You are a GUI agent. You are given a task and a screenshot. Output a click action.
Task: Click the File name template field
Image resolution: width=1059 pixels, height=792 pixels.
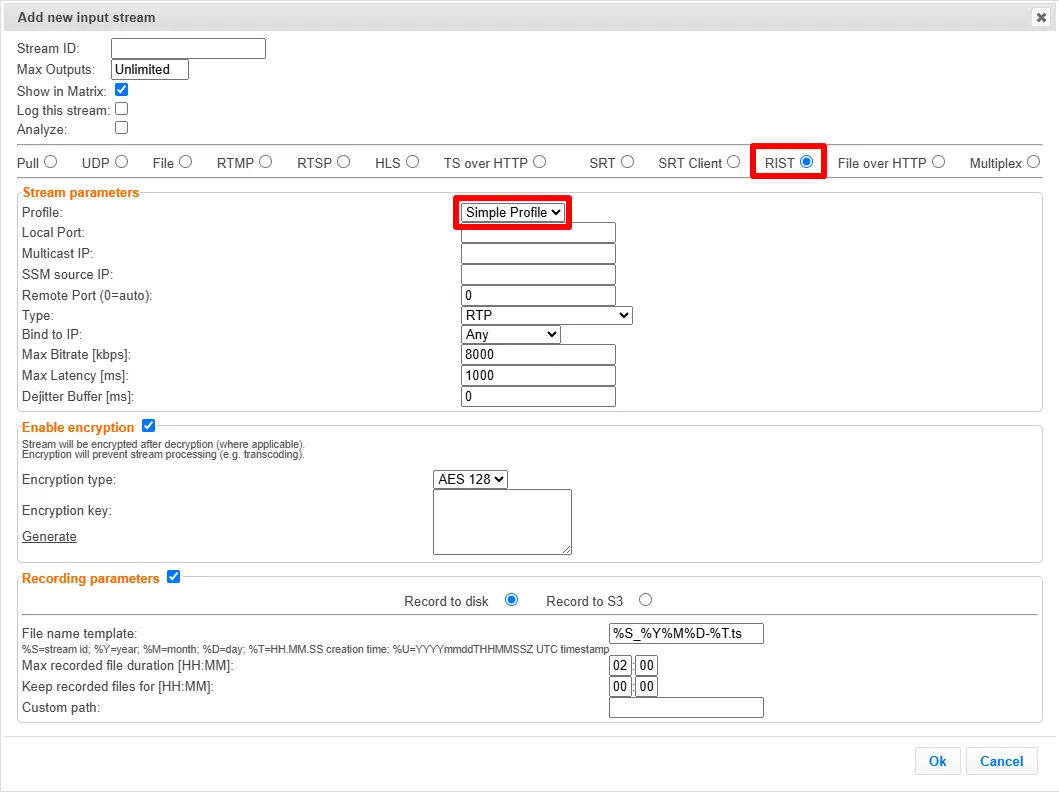pos(686,633)
